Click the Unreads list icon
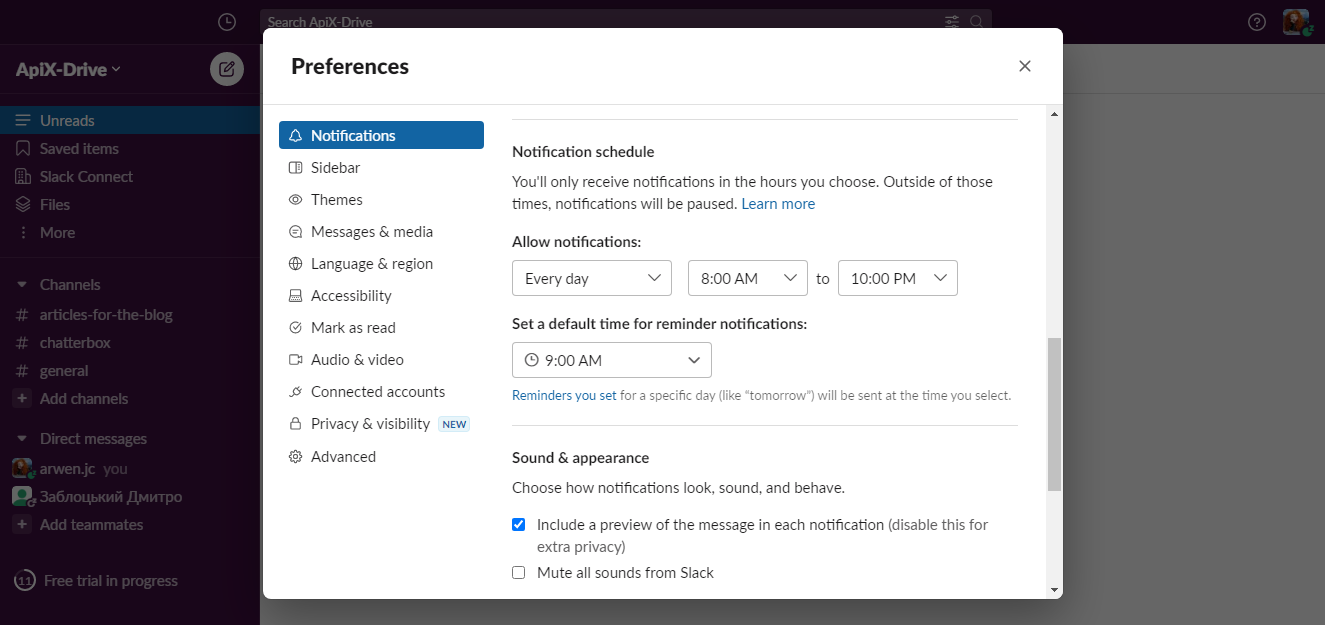This screenshot has width=1325, height=625. click(x=22, y=120)
